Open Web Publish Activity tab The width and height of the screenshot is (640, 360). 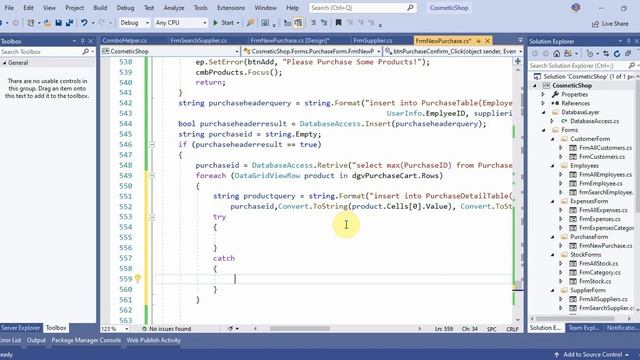pos(153,340)
